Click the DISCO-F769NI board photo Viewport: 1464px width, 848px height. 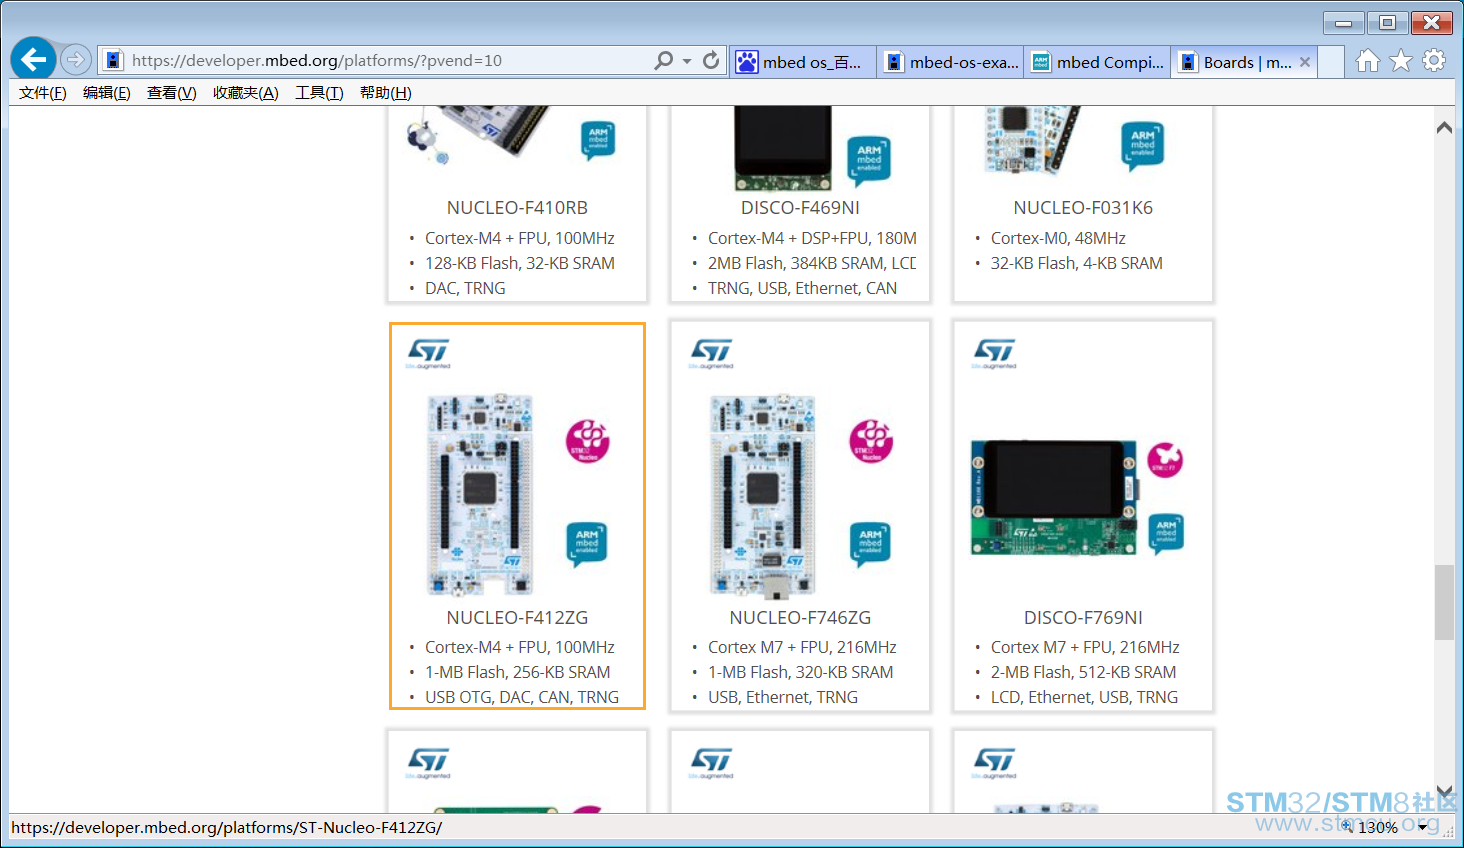[1054, 497]
